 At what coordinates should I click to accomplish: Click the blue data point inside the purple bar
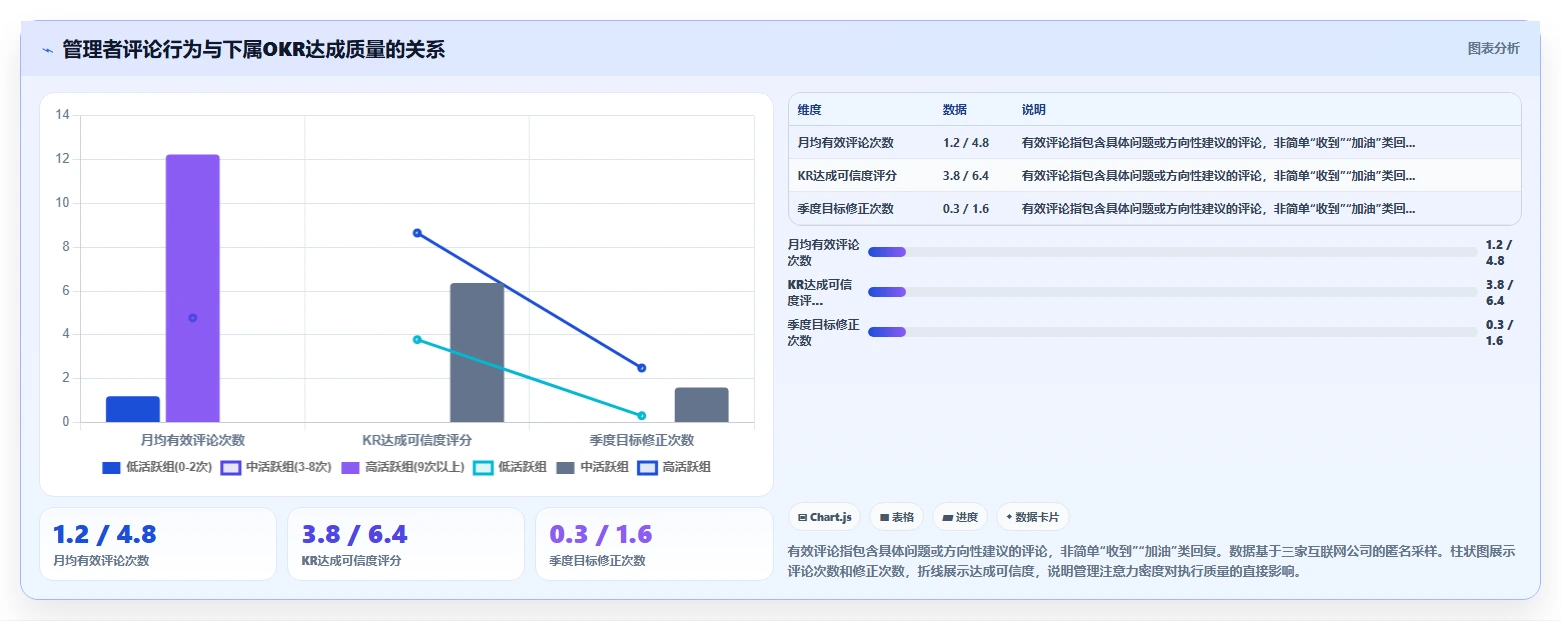click(193, 318)
